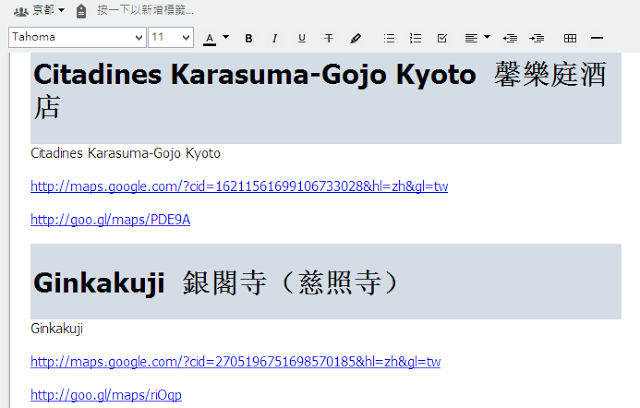Increase indent of paragraph
640x408 pixels.
537,38
